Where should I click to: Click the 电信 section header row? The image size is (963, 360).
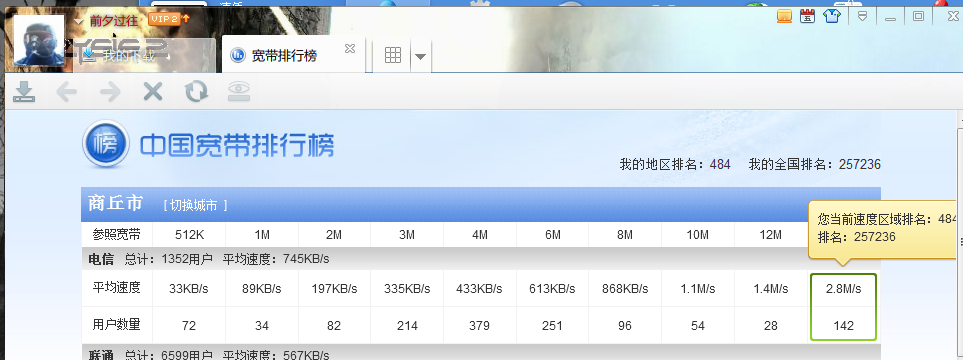pos(481,259)
